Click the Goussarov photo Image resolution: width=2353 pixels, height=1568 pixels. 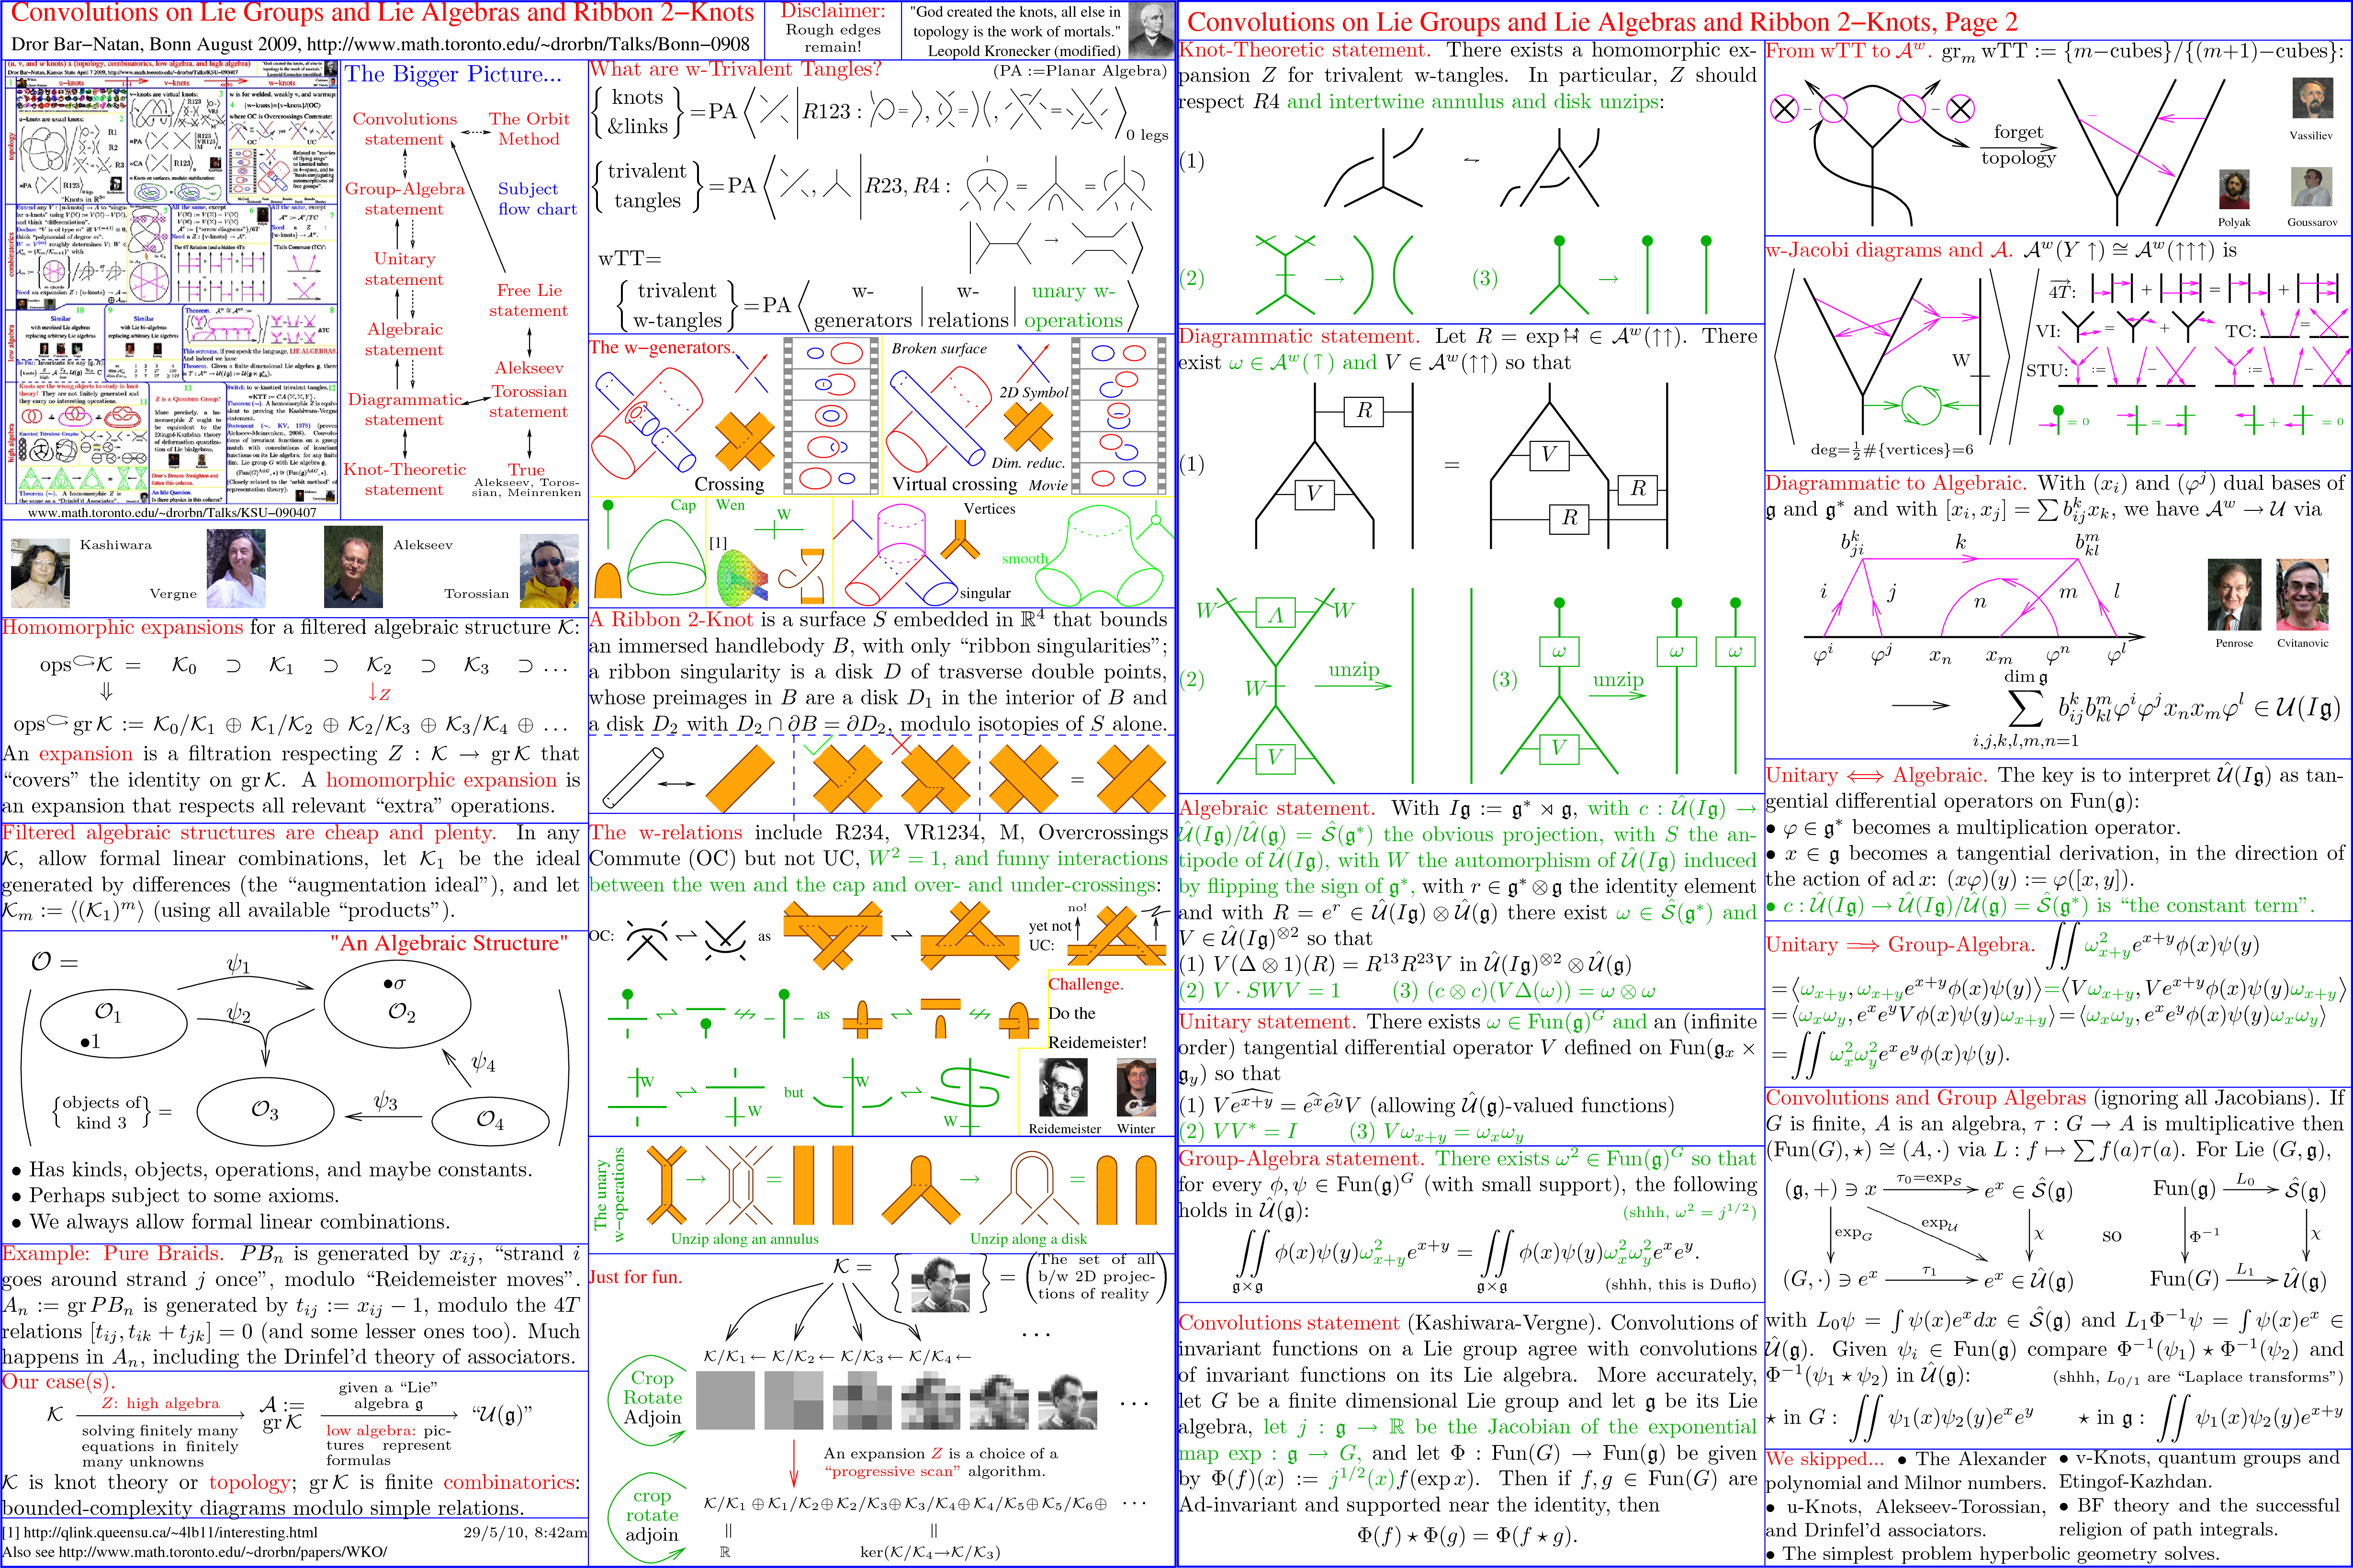(2311, 187)
